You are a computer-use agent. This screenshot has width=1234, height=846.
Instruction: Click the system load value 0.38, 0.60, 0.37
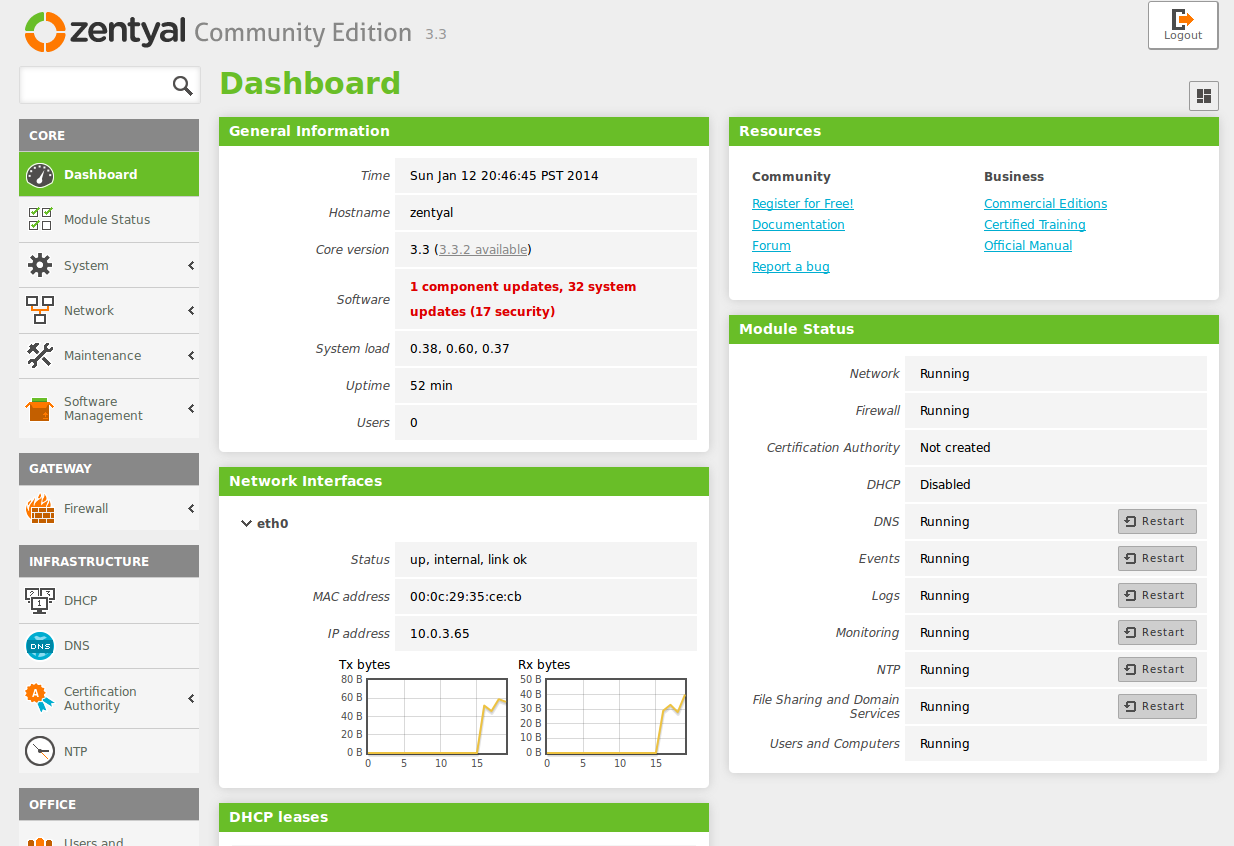pyautogui.click(x=460, y=349)
